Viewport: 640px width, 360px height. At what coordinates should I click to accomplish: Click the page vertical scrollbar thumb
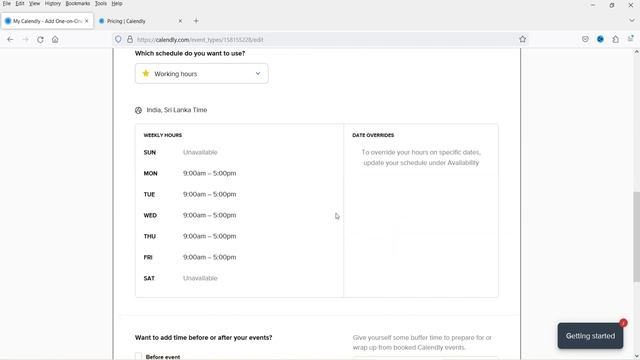coord(636,237)
